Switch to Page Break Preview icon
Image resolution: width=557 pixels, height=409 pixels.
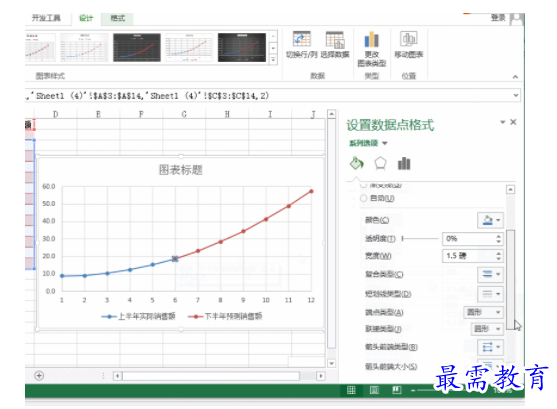(x=397, y=390)
